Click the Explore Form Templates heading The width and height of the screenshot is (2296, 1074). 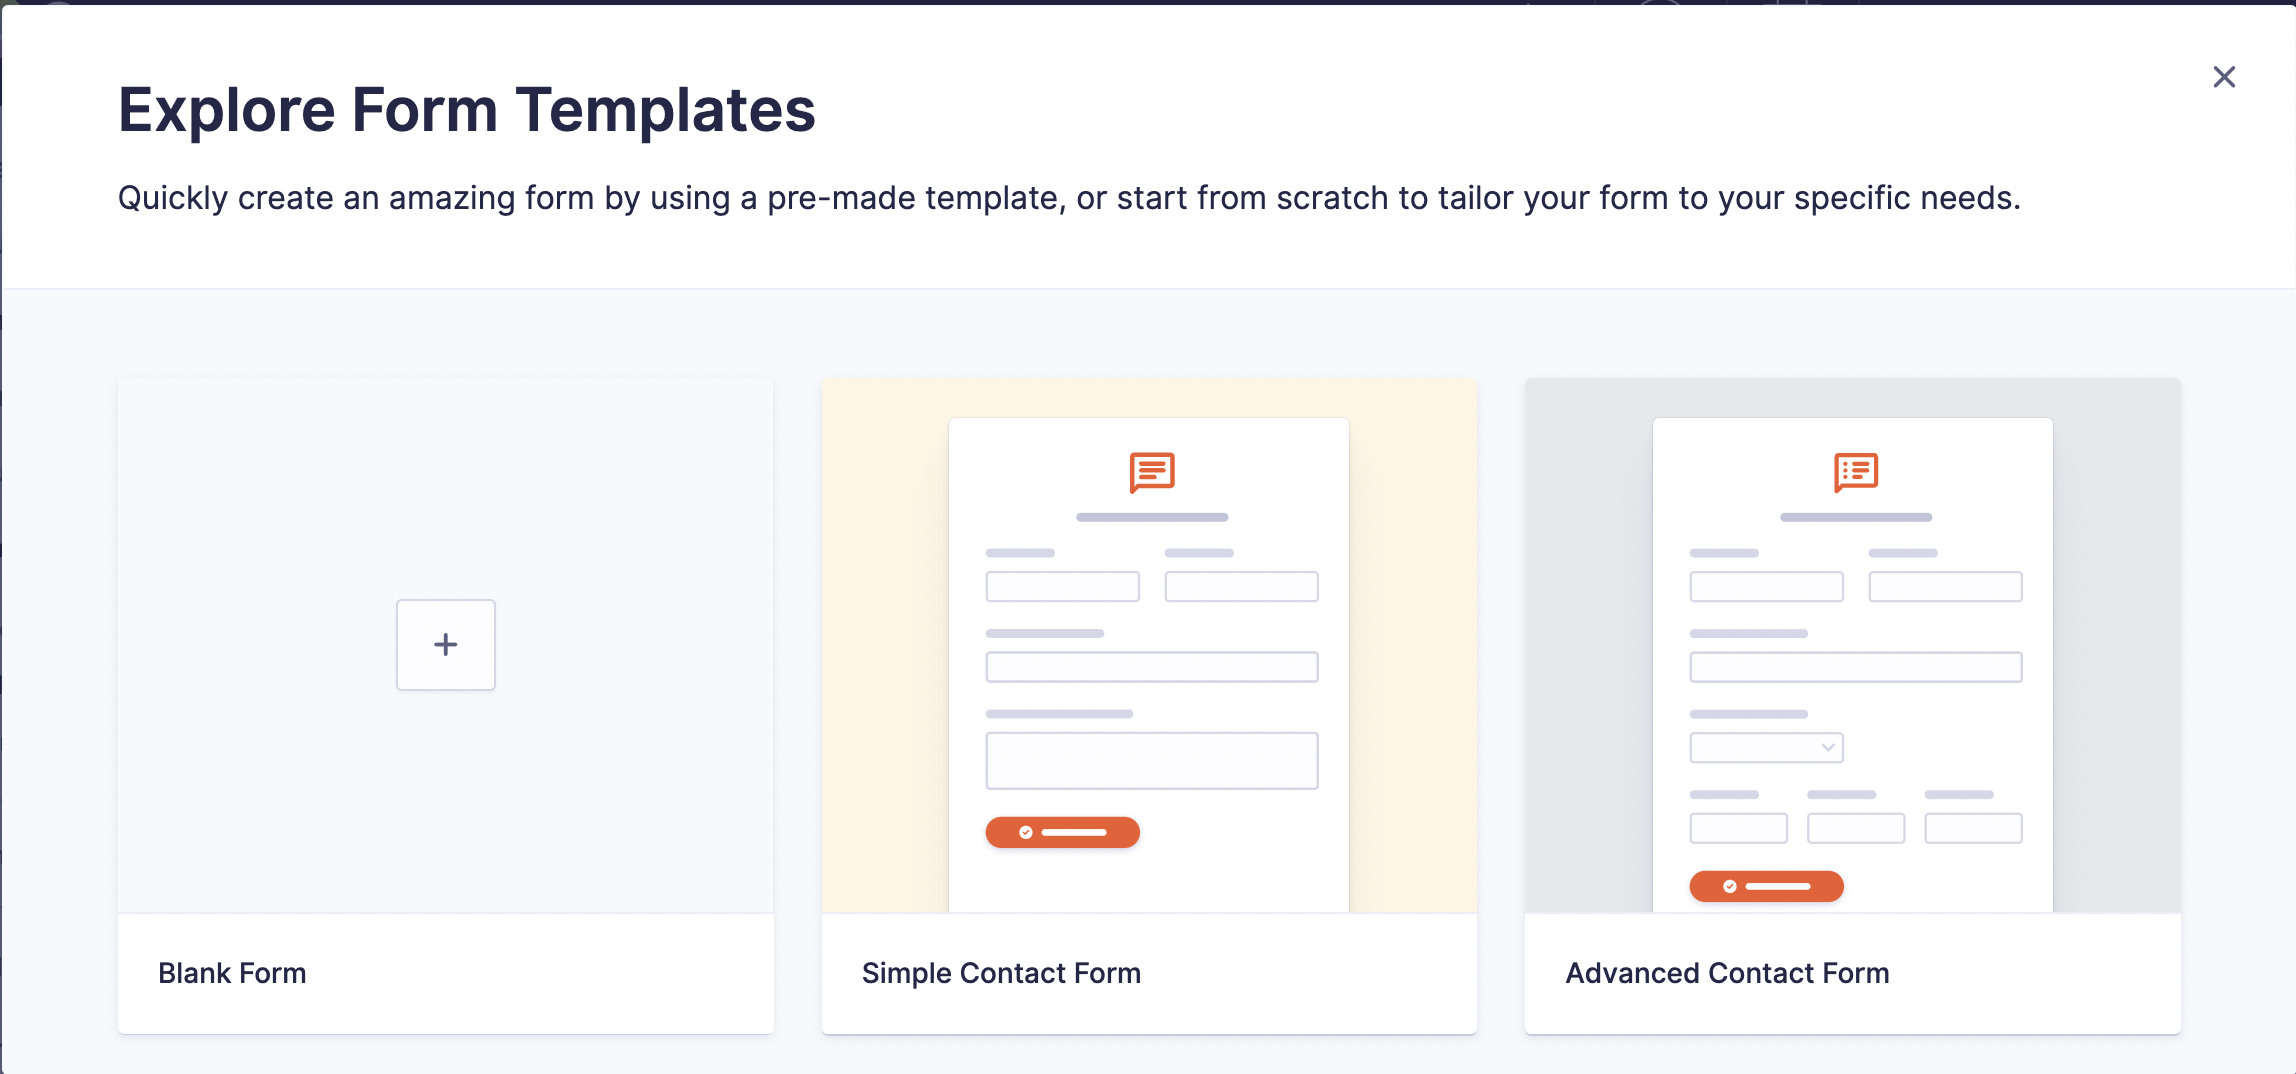(x=467, y=109)
